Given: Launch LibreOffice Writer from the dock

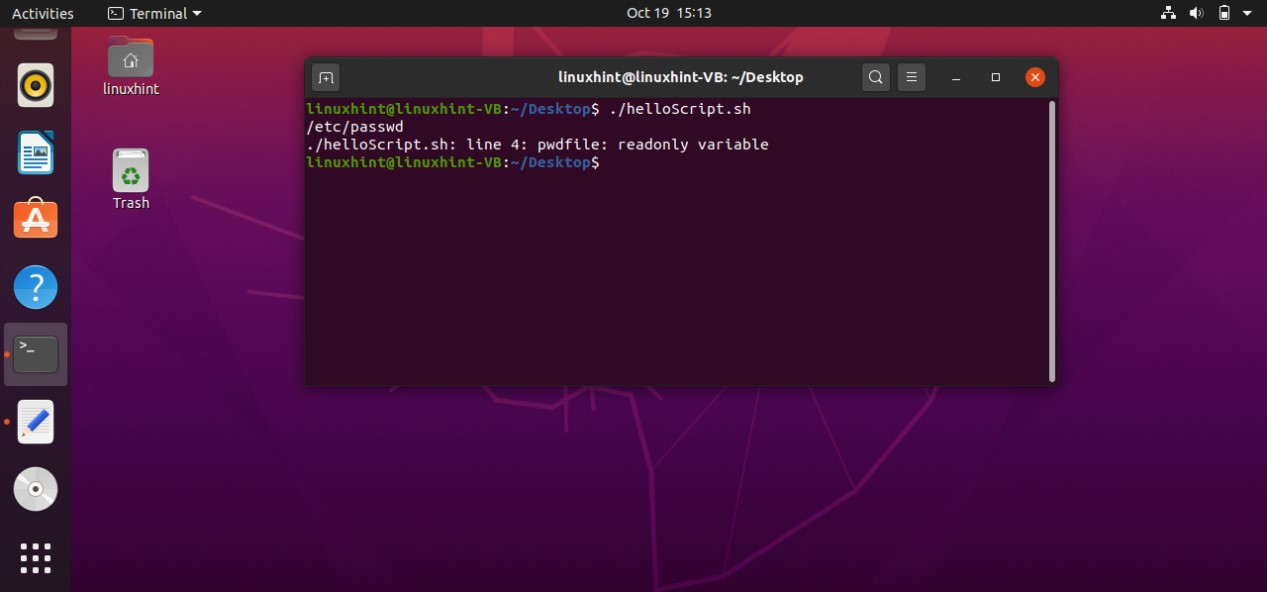Looking at the screenshot, I should click(36, 153).
